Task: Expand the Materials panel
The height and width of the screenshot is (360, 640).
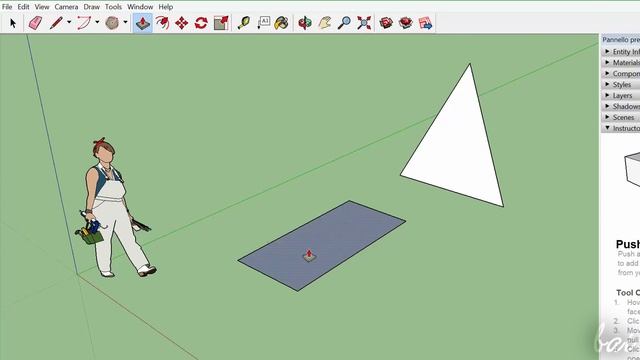Action: pyautogui.click(x=621, y=62)
